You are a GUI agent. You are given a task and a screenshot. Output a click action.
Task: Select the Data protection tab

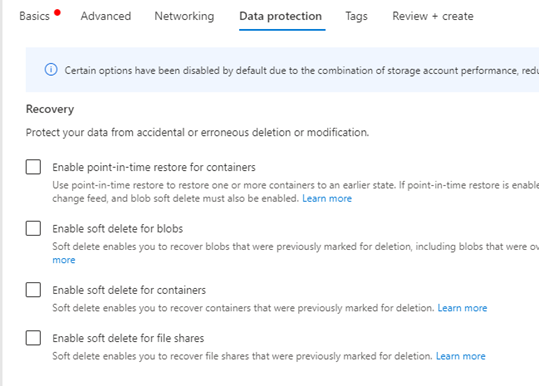(x=280, y=16)
